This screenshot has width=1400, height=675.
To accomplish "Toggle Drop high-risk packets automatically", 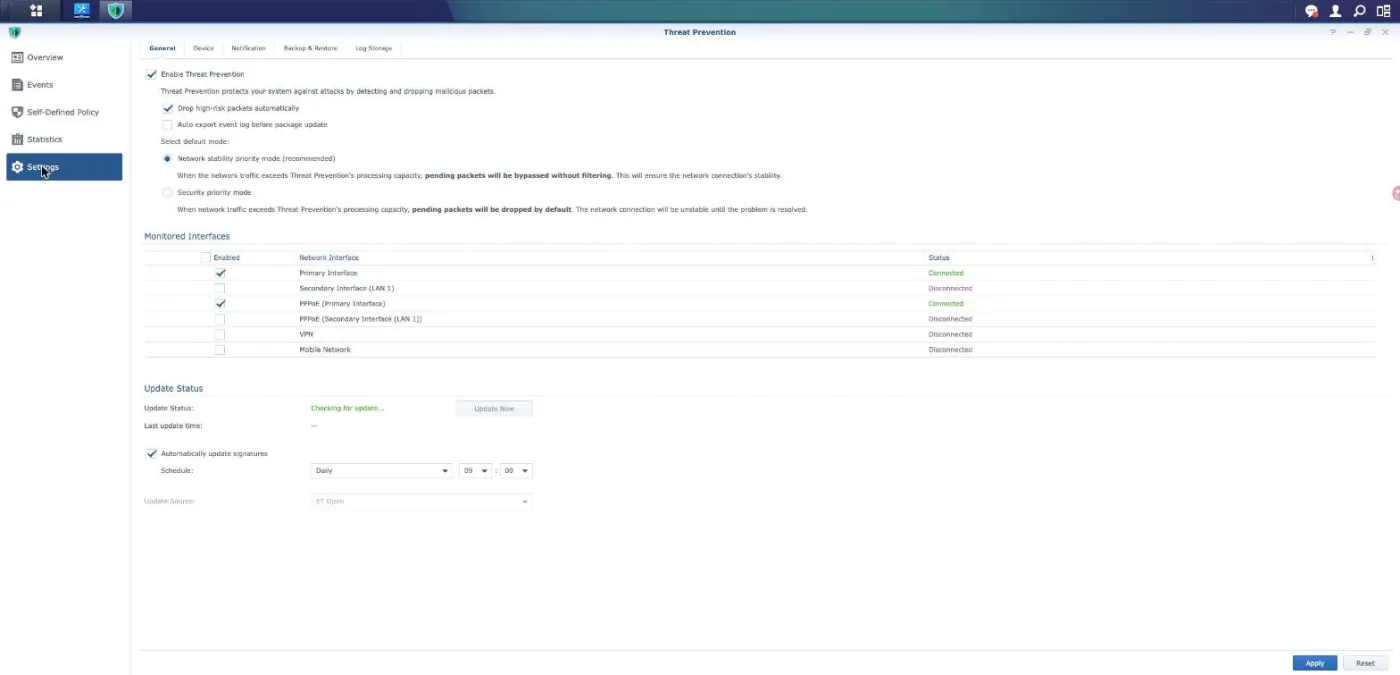I will pyautogui.click(x=168, y=108).
